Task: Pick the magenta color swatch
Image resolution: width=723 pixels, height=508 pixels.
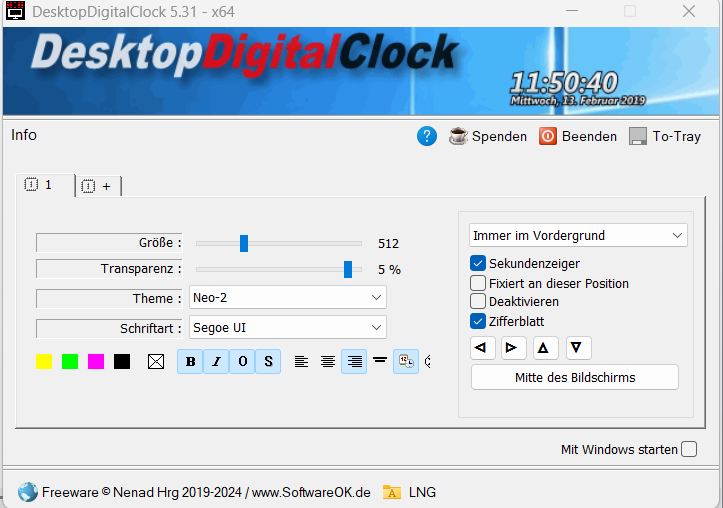Action: [96, 361]
